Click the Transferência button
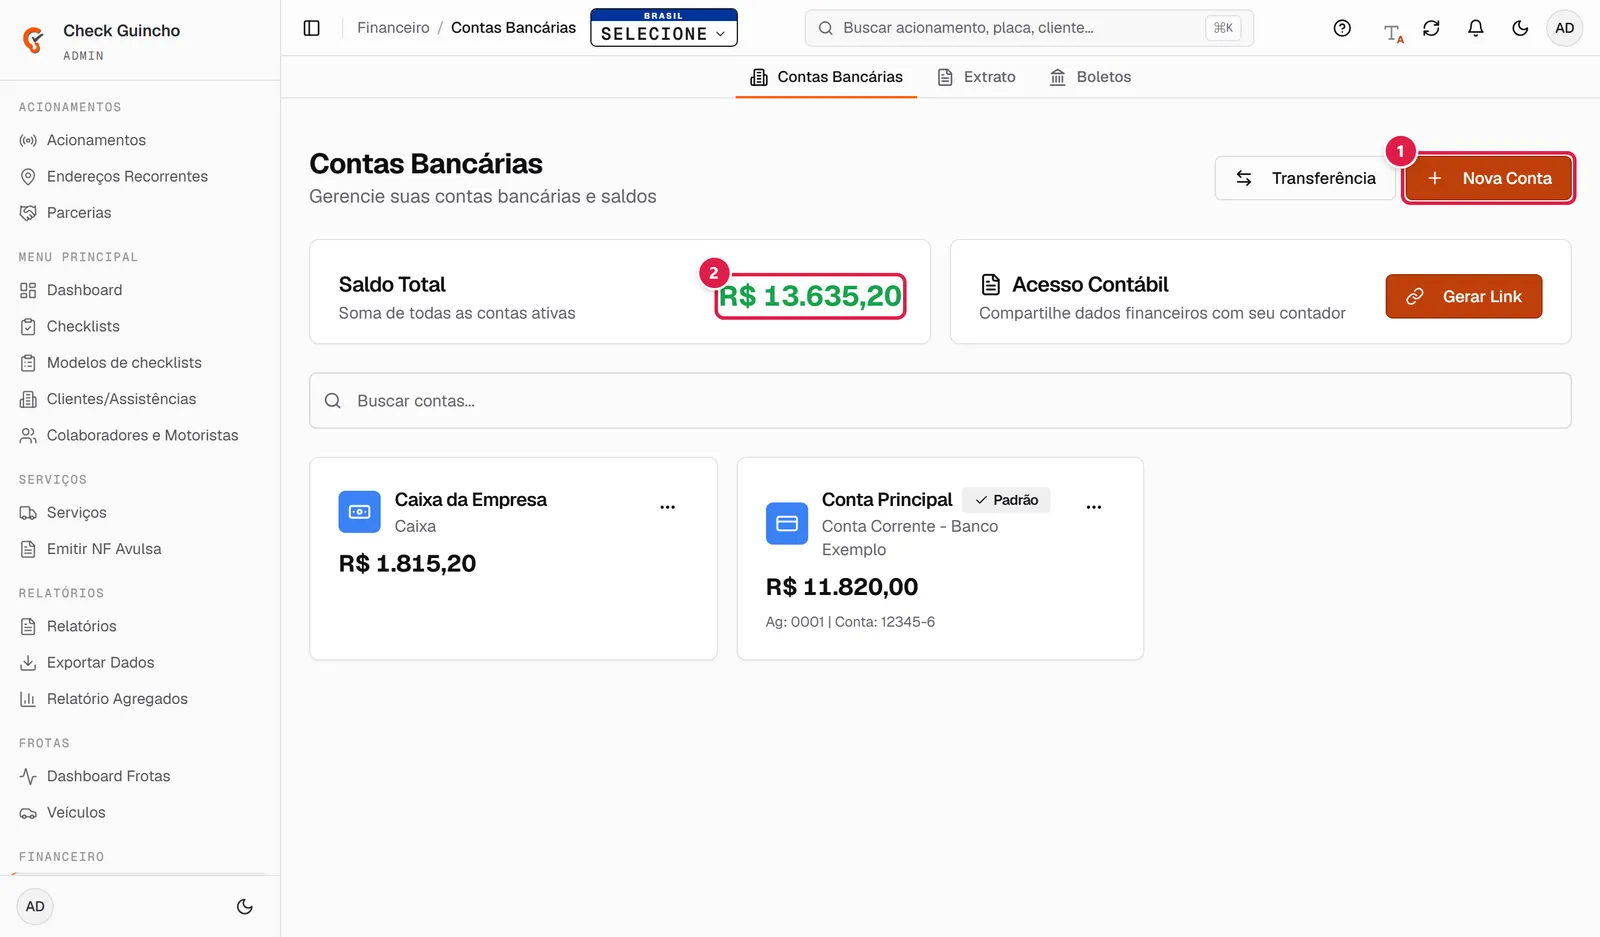Screen dimensions: 1600x937 click(x=1305, y=178)
